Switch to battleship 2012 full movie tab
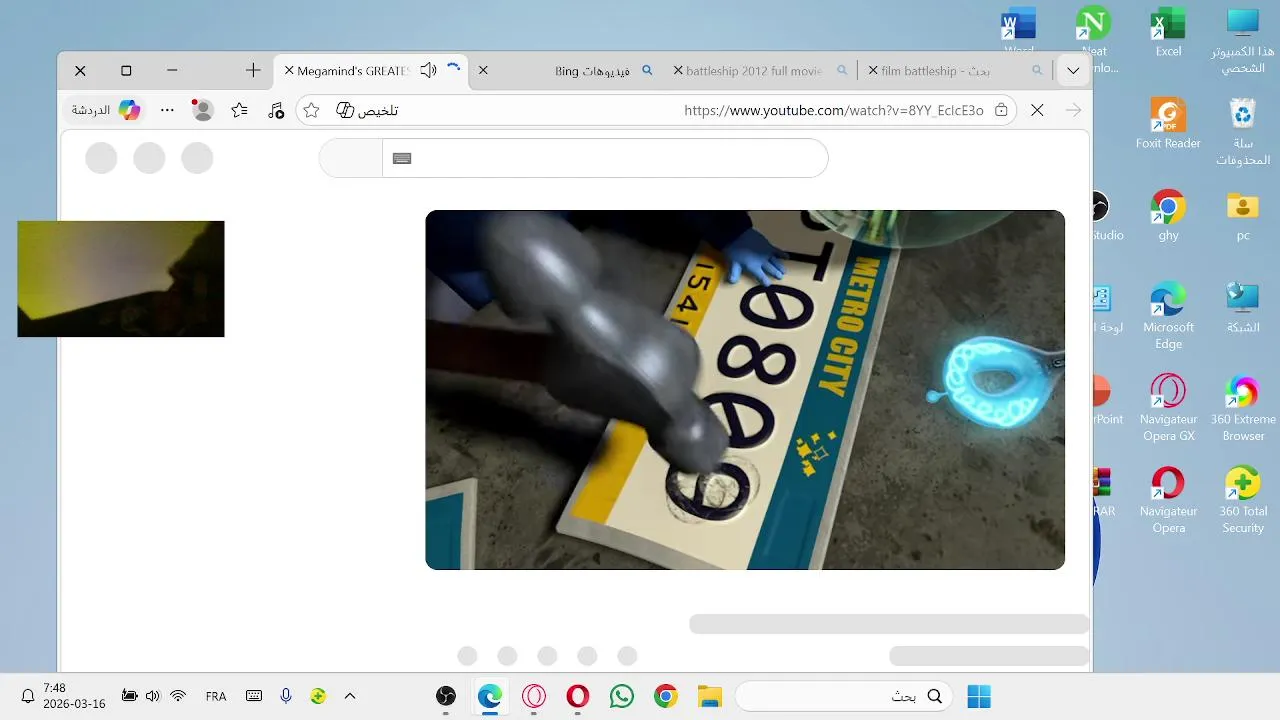The image size is (1280, 720). (x=762, y=71)
